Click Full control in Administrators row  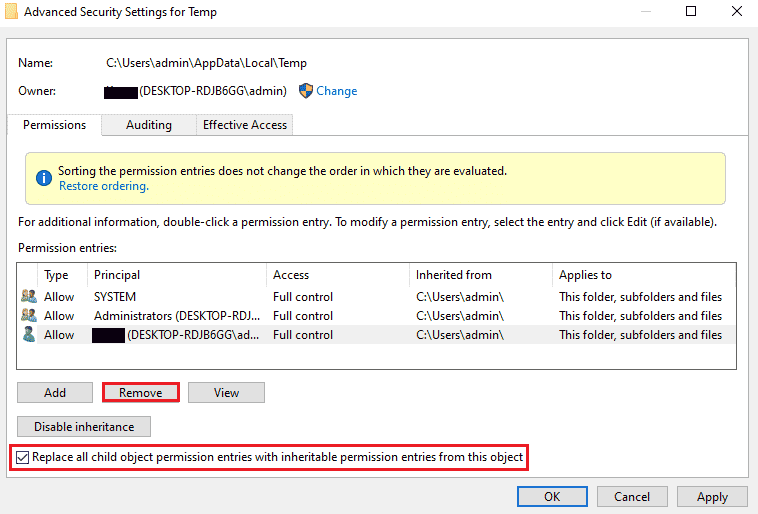[303, 316]
